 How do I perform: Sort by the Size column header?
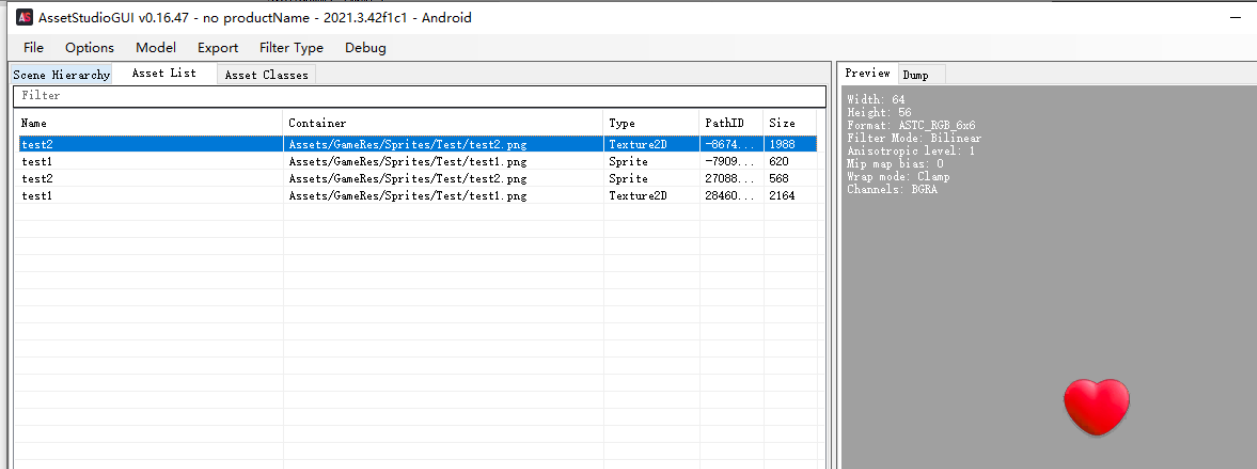(x=790, y=123)
